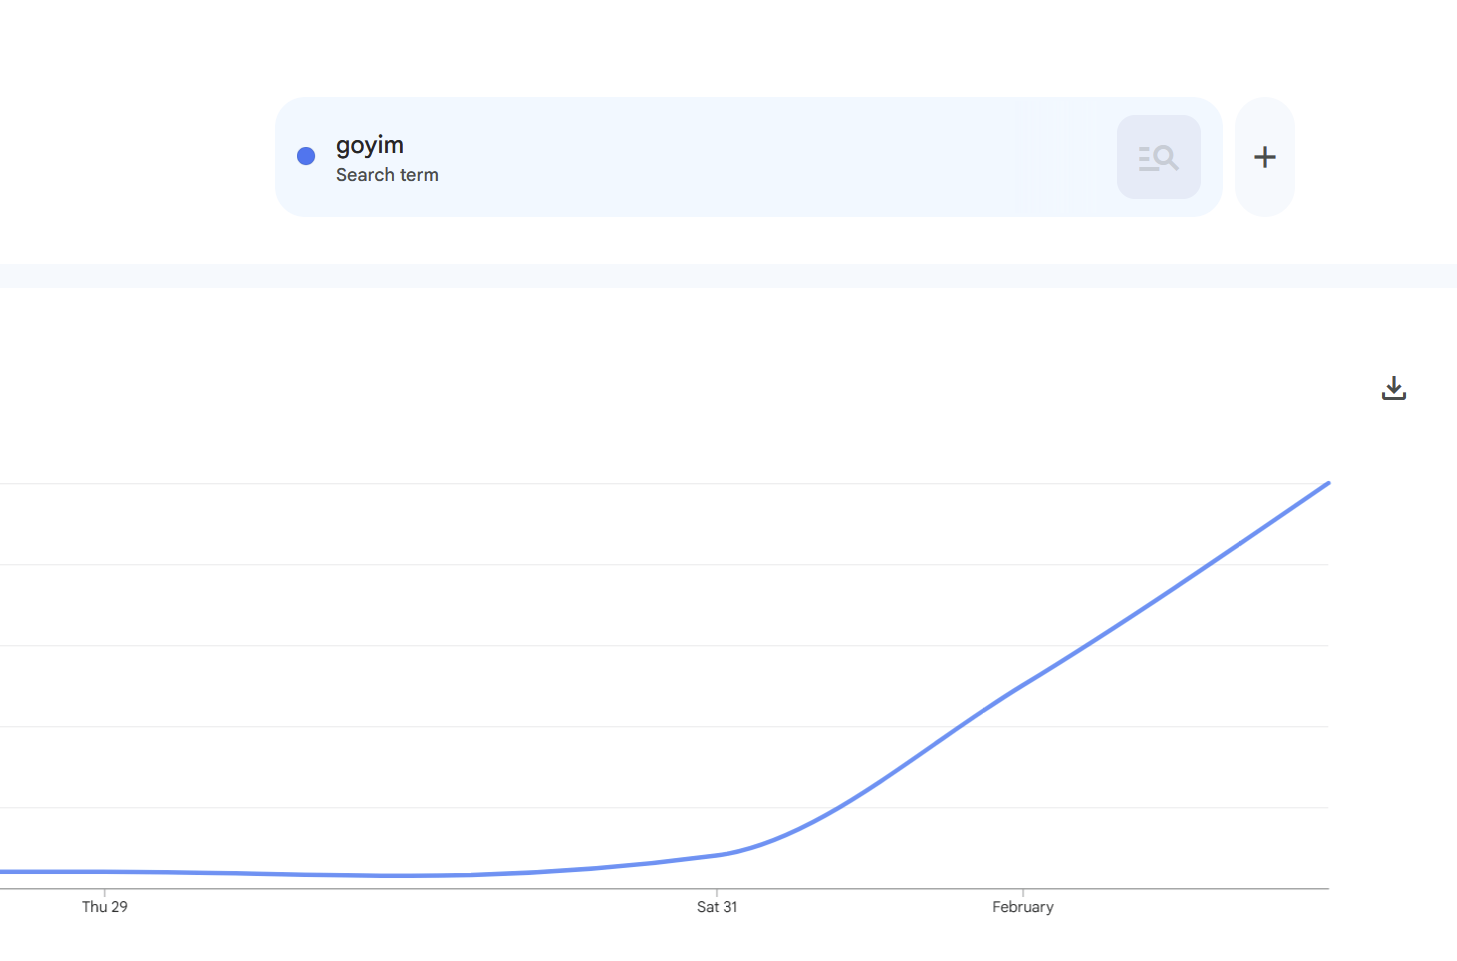This screenshot has width=1457, height=961.
Task: Click the tick mark above 'February' label
Action: 1022,892
